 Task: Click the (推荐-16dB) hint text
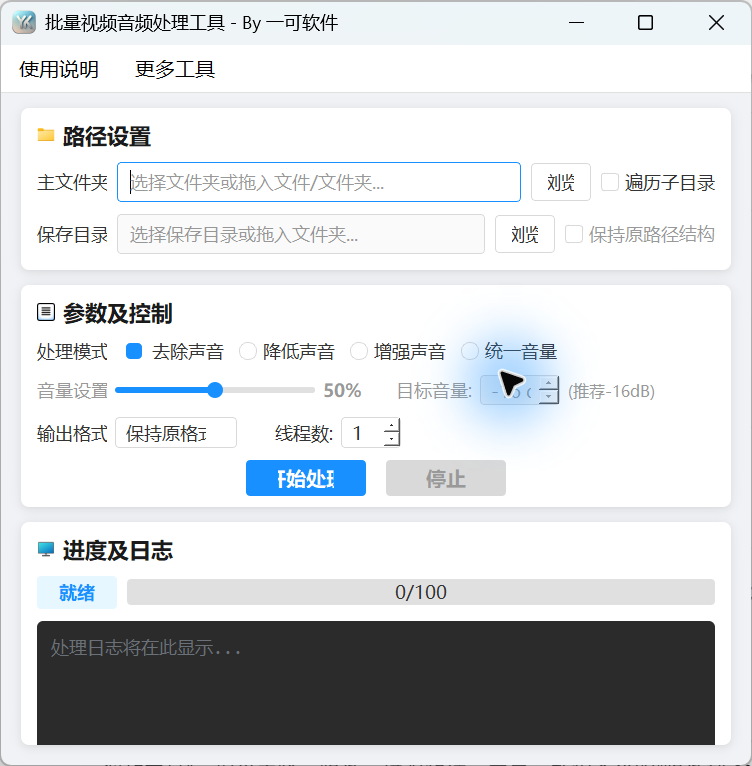click(x=611, y=391)
